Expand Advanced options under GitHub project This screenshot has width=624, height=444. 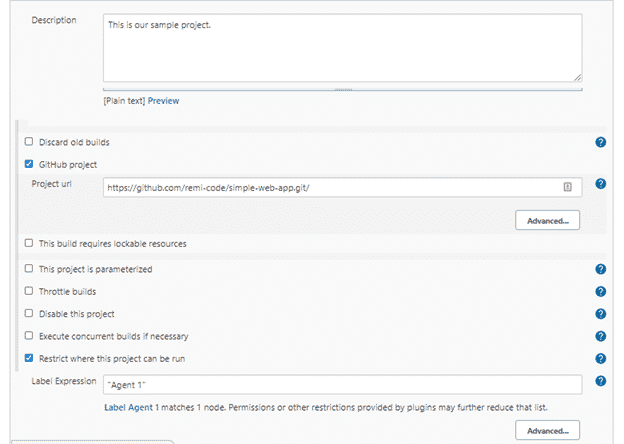(548, 220)
